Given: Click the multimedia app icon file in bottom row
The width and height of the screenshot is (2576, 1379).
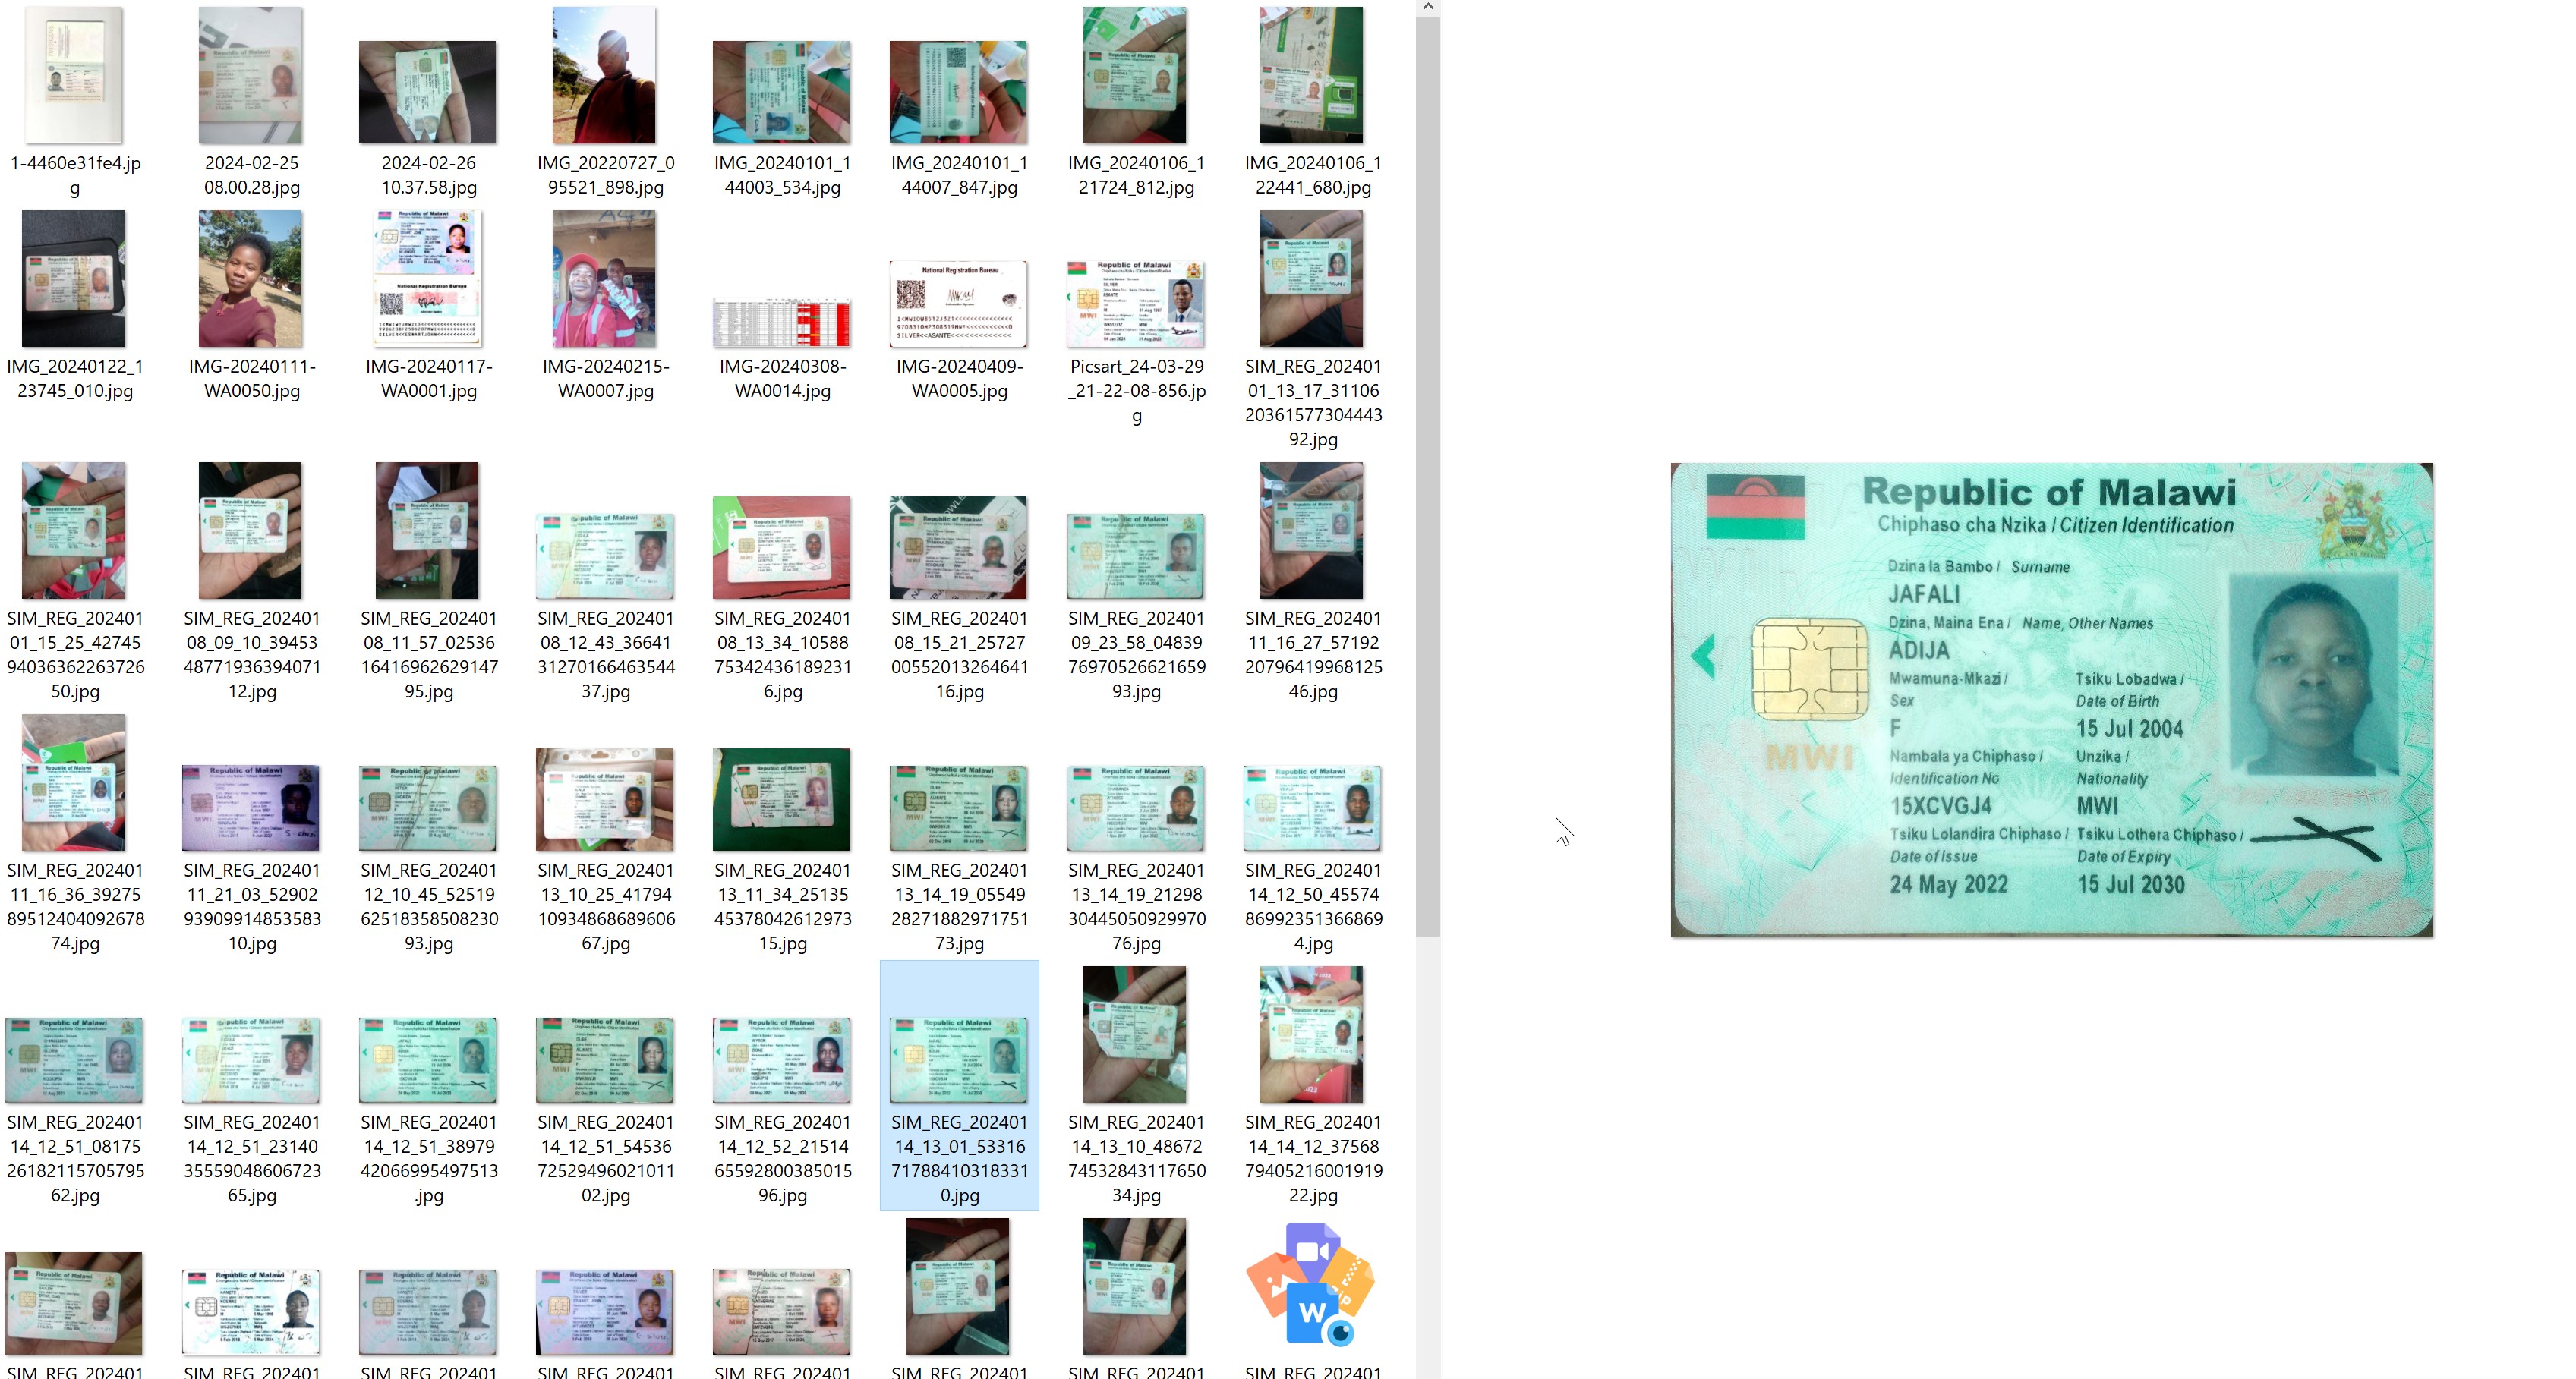Looking at the screenshot, I should (x=1310, y=1284).
